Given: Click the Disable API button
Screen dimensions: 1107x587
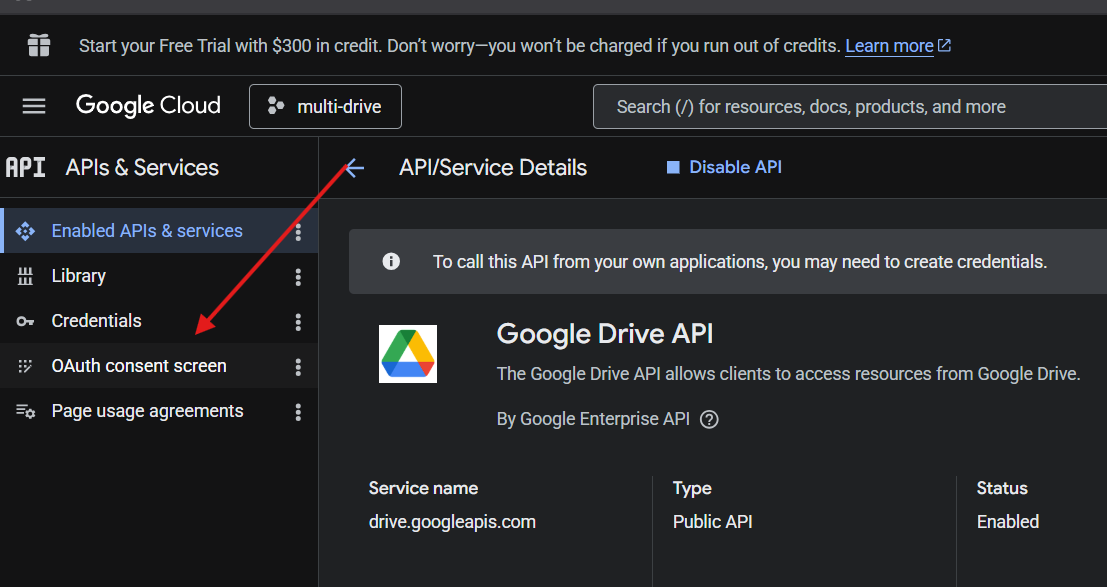Looking at the screenshot, I should coord(724,167).
